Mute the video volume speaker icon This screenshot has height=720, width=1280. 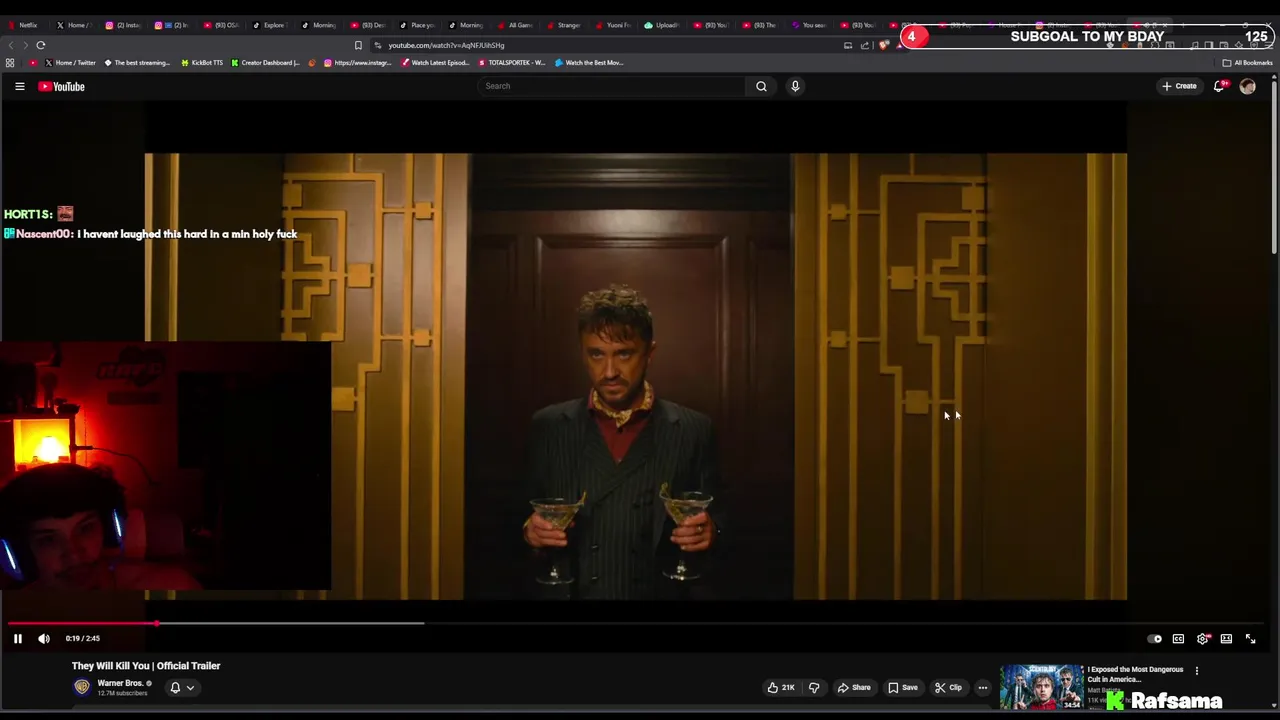point(44,638)
